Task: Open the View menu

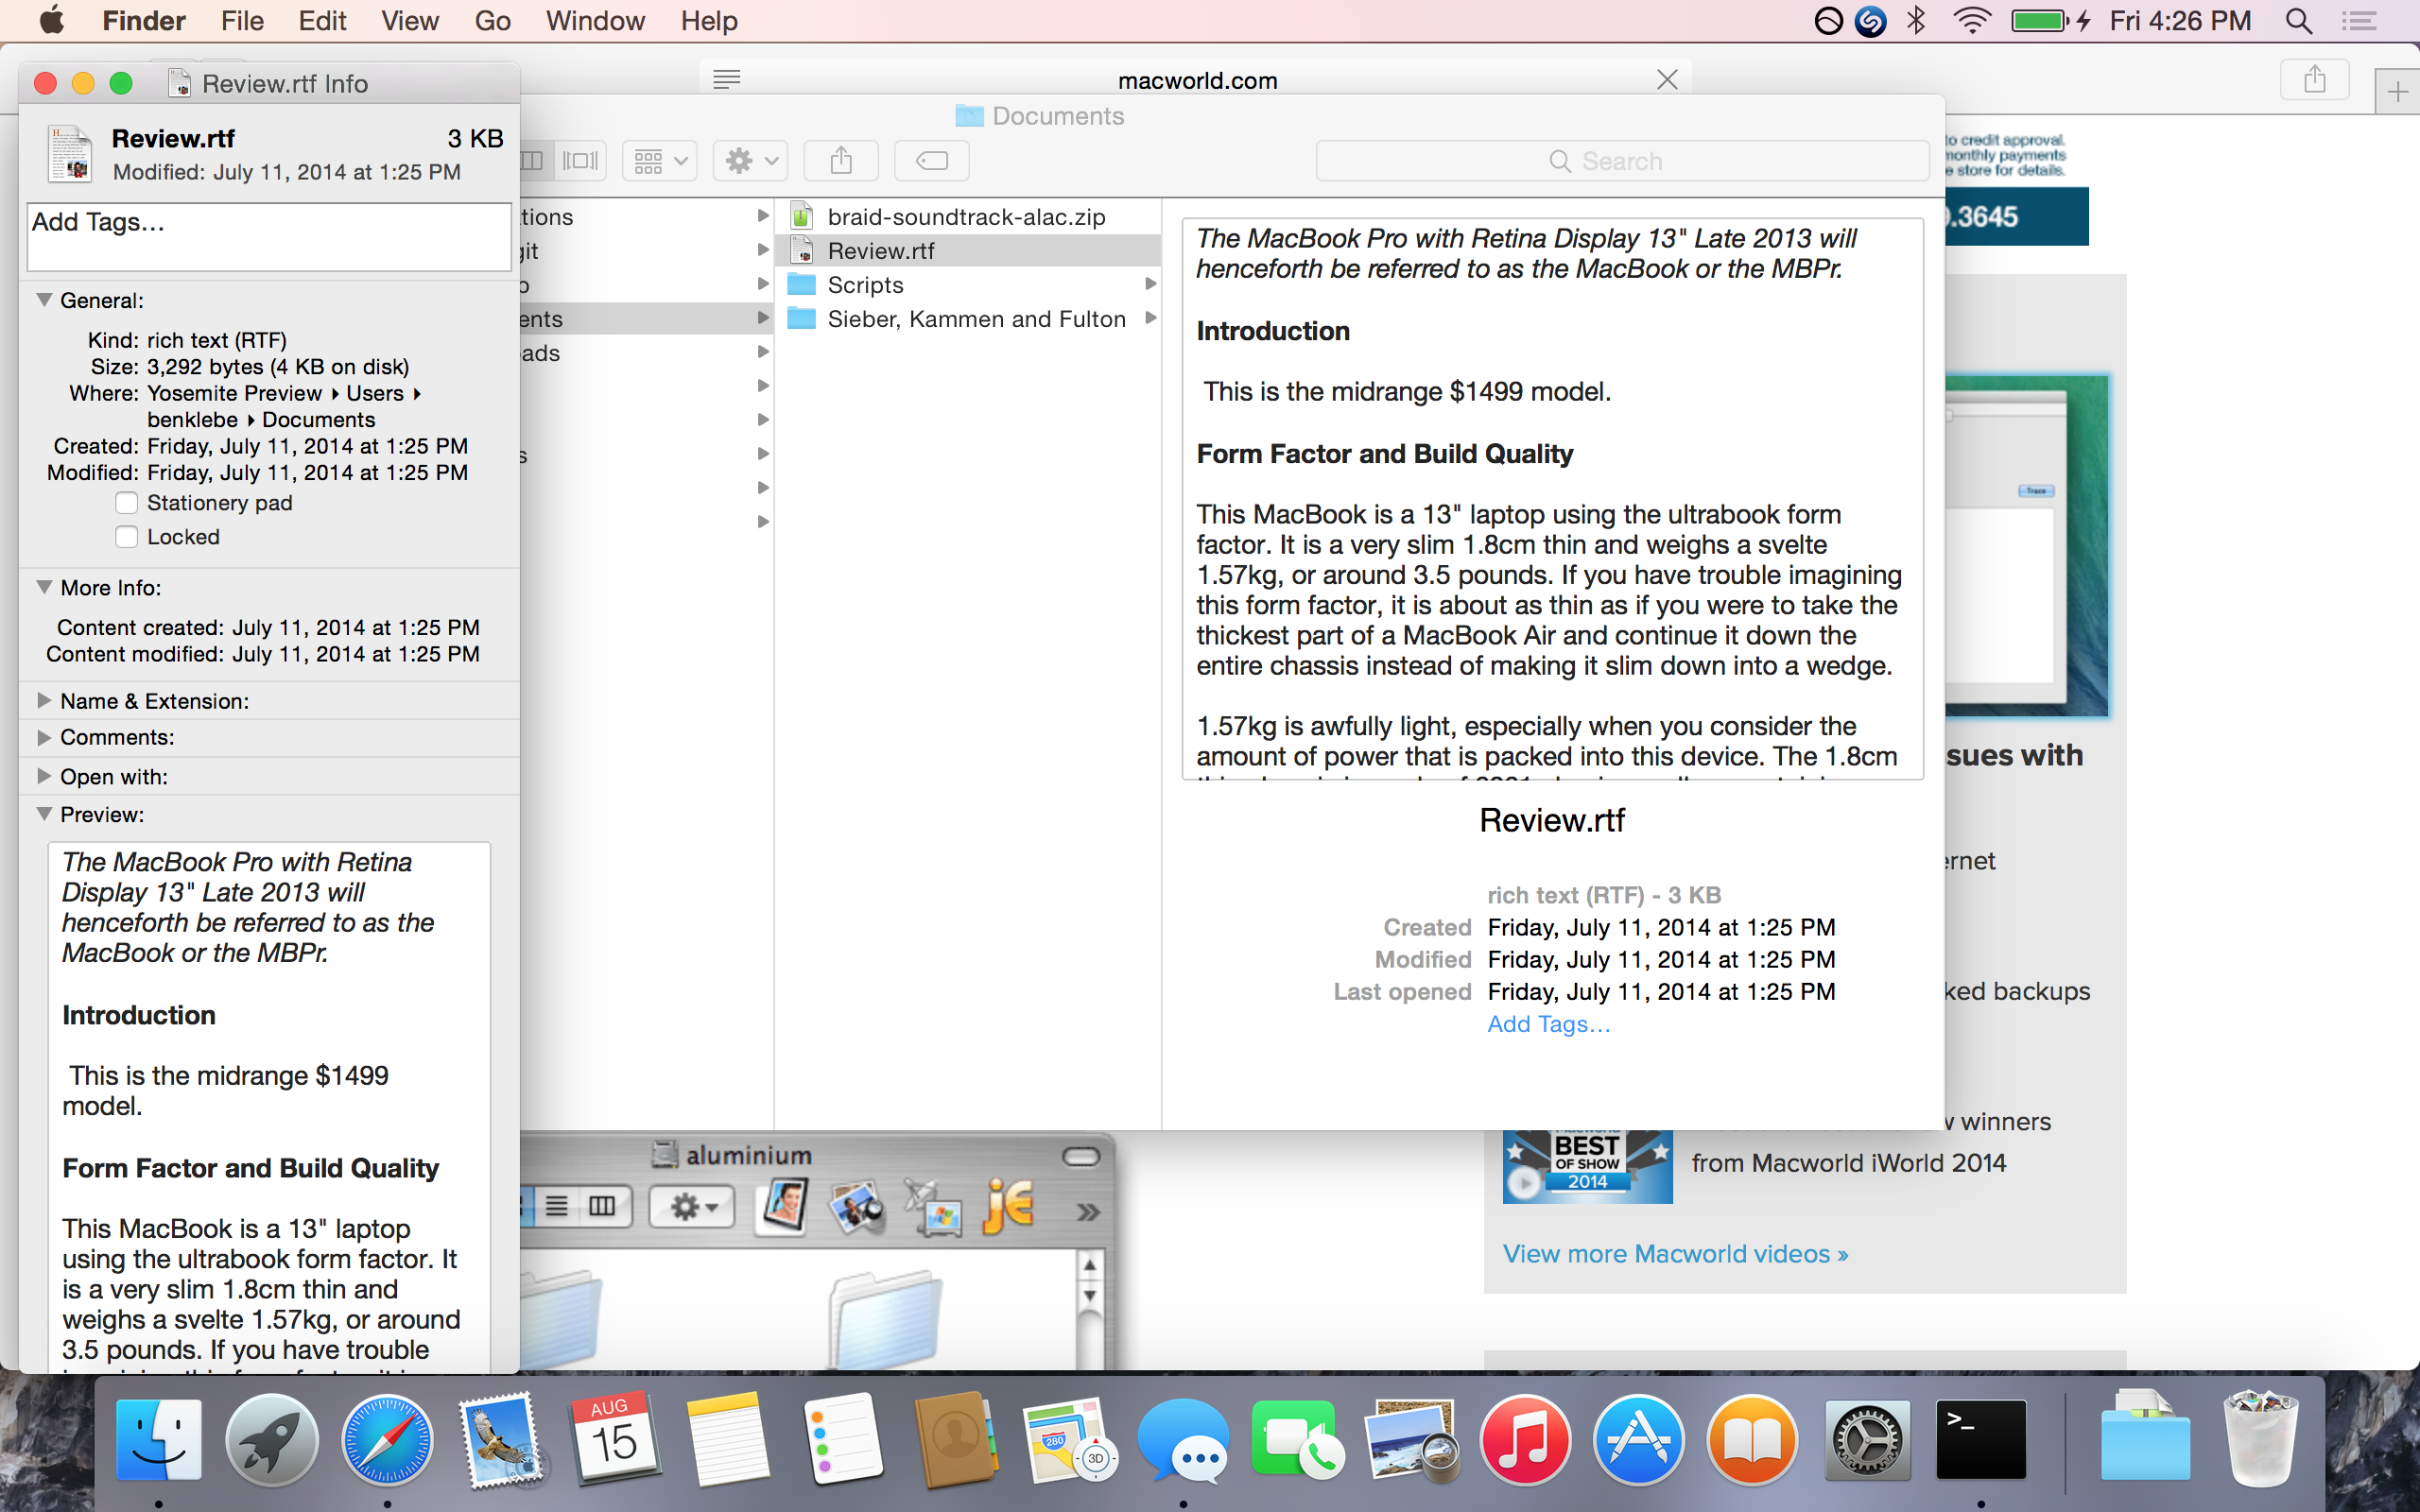Action: coord(410,21)
